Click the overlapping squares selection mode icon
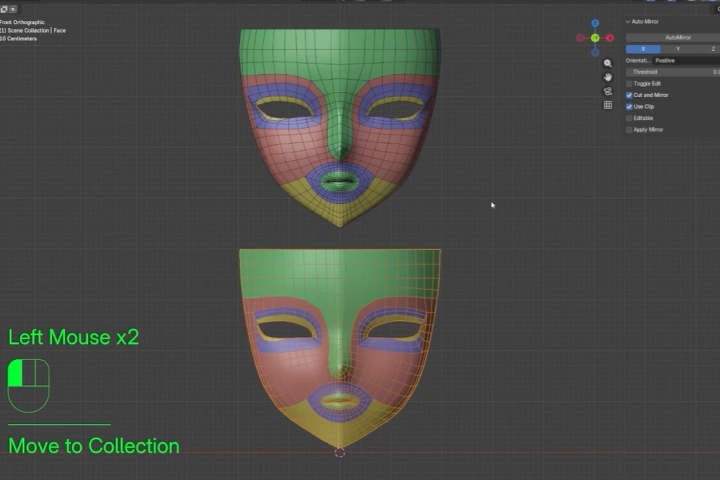The height and width of the screenshot is (480, 720). point(4,9)
